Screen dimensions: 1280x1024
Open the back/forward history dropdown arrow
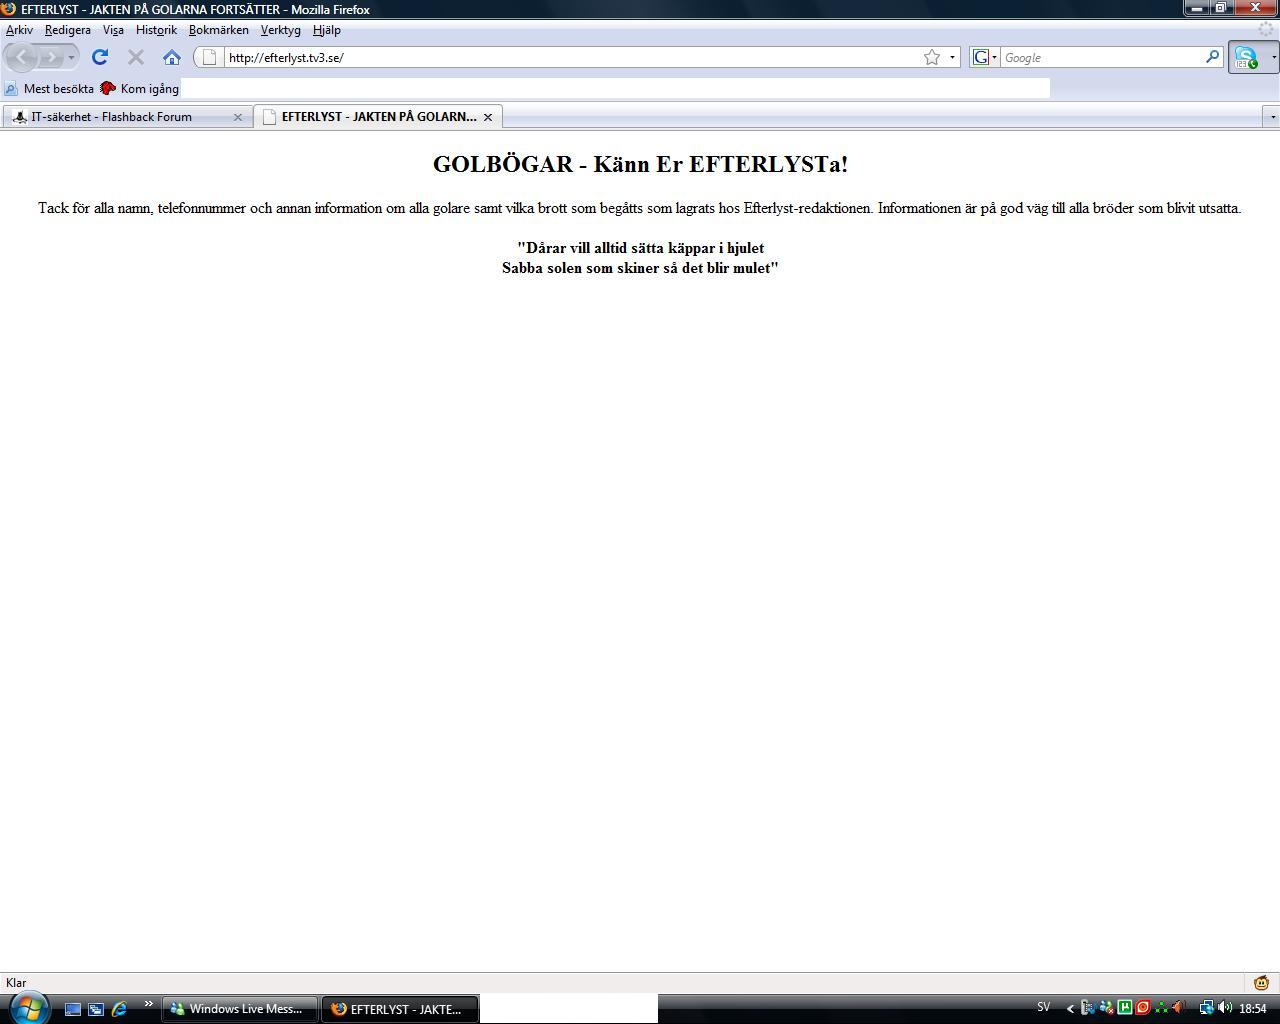tap(71, 57)
